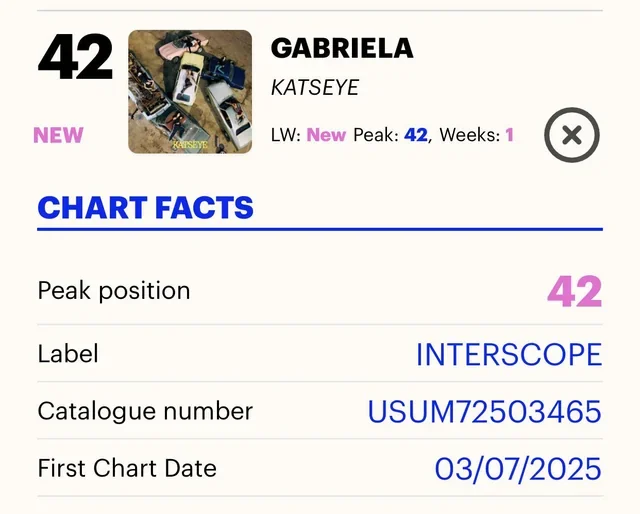Open the KATSEYE artist name link
640x514 pixels.
(315, 88)
